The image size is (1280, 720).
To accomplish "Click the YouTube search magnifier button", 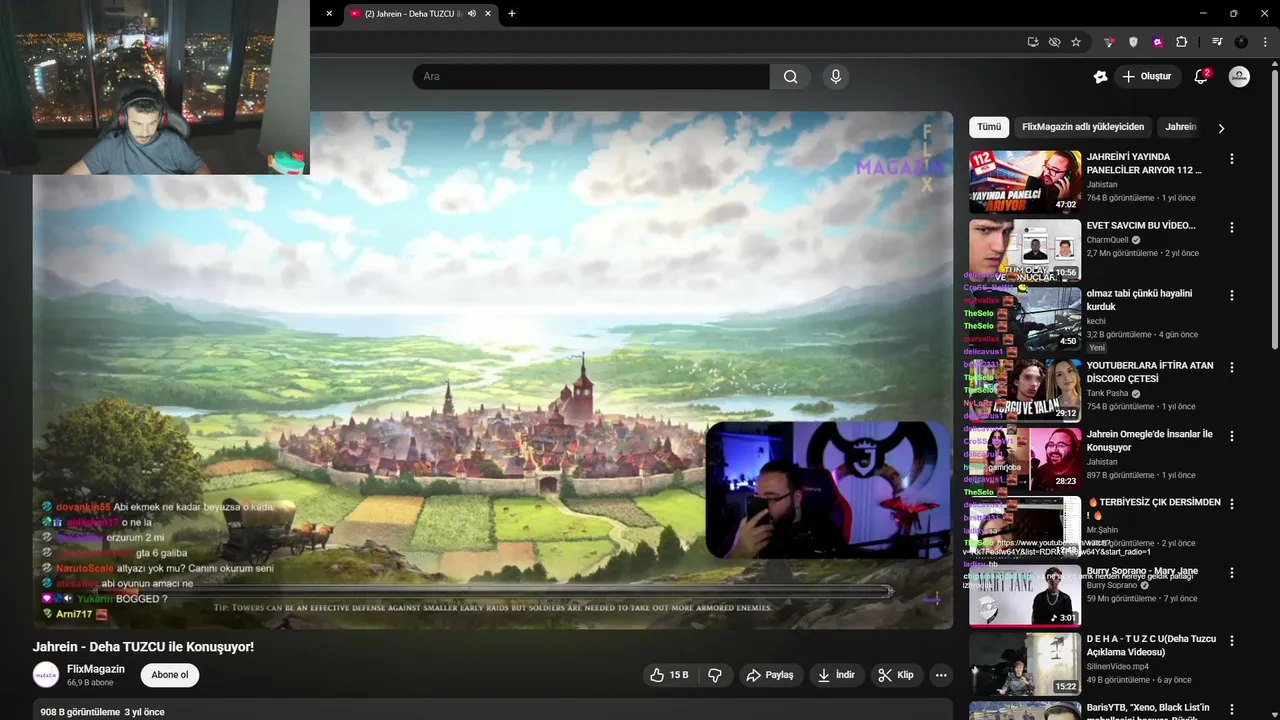I will click(x=791, y=77).
